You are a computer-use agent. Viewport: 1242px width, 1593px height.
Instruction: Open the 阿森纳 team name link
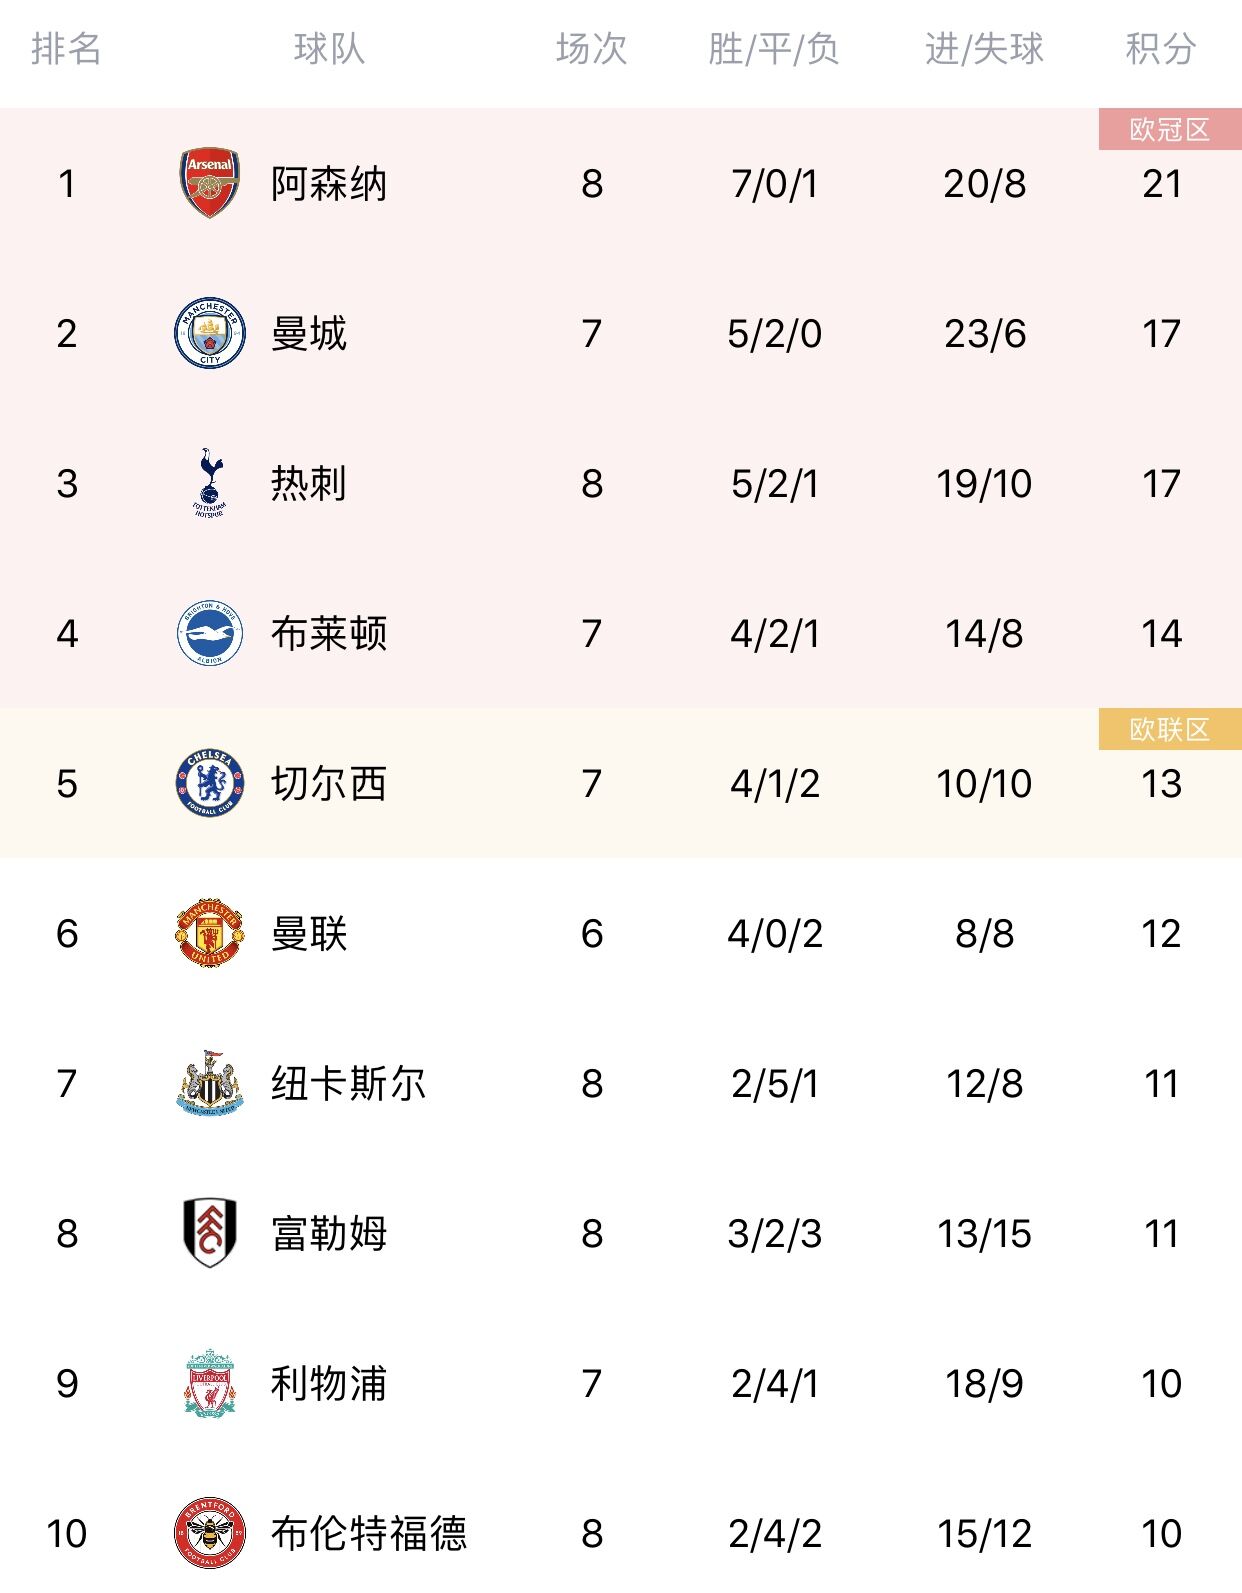click(x=329, y=184)
